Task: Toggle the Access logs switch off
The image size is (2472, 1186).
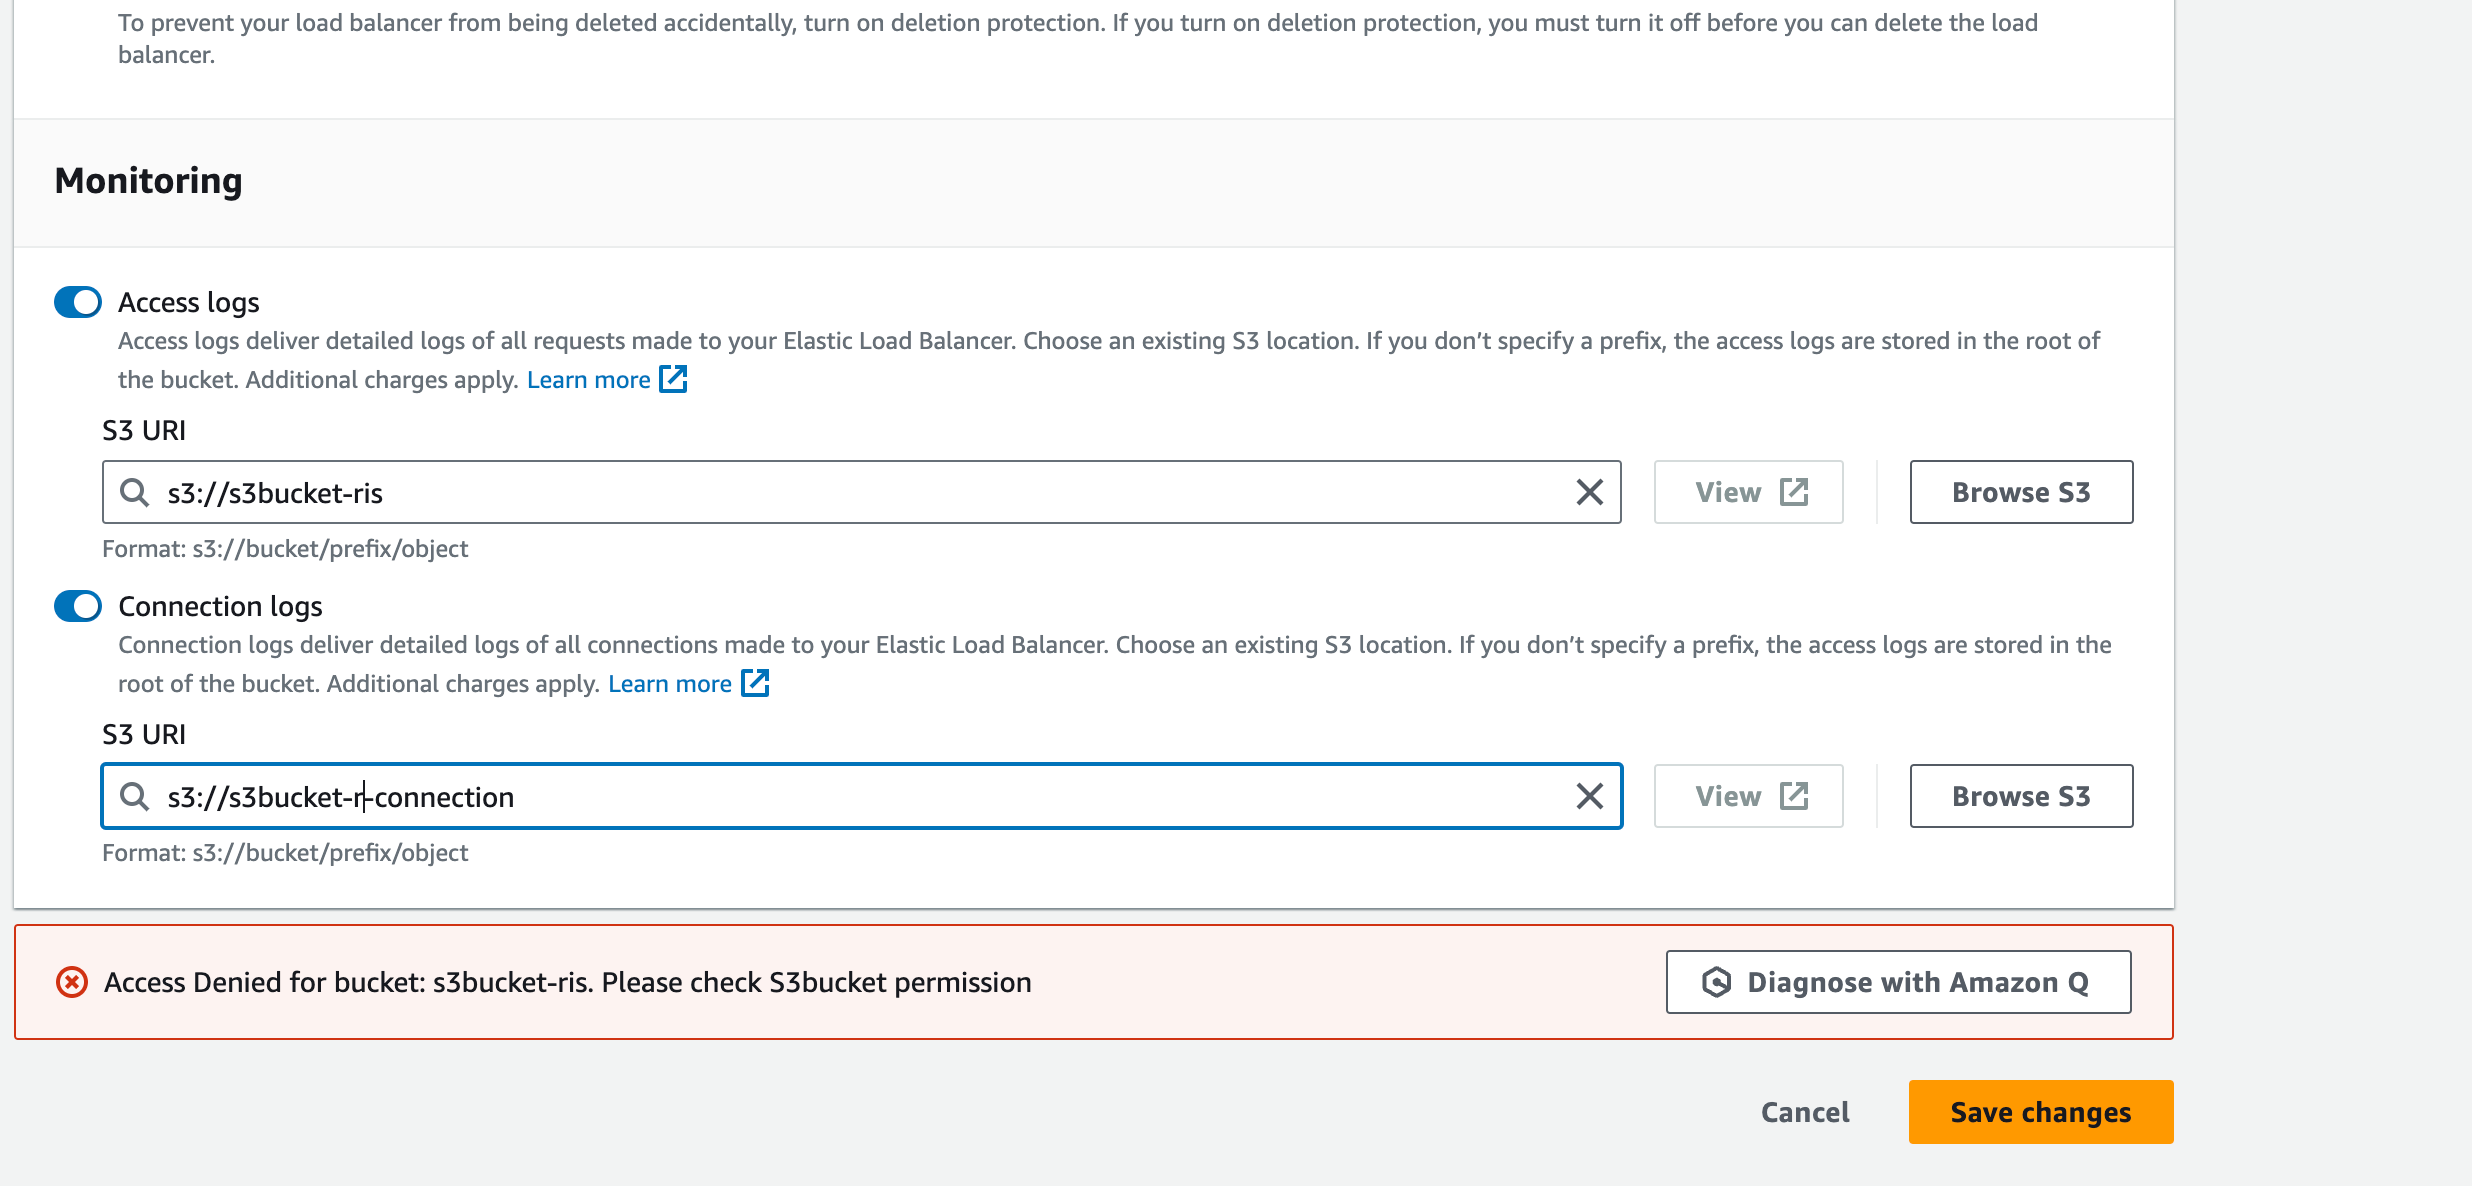Action: point(78,302)
